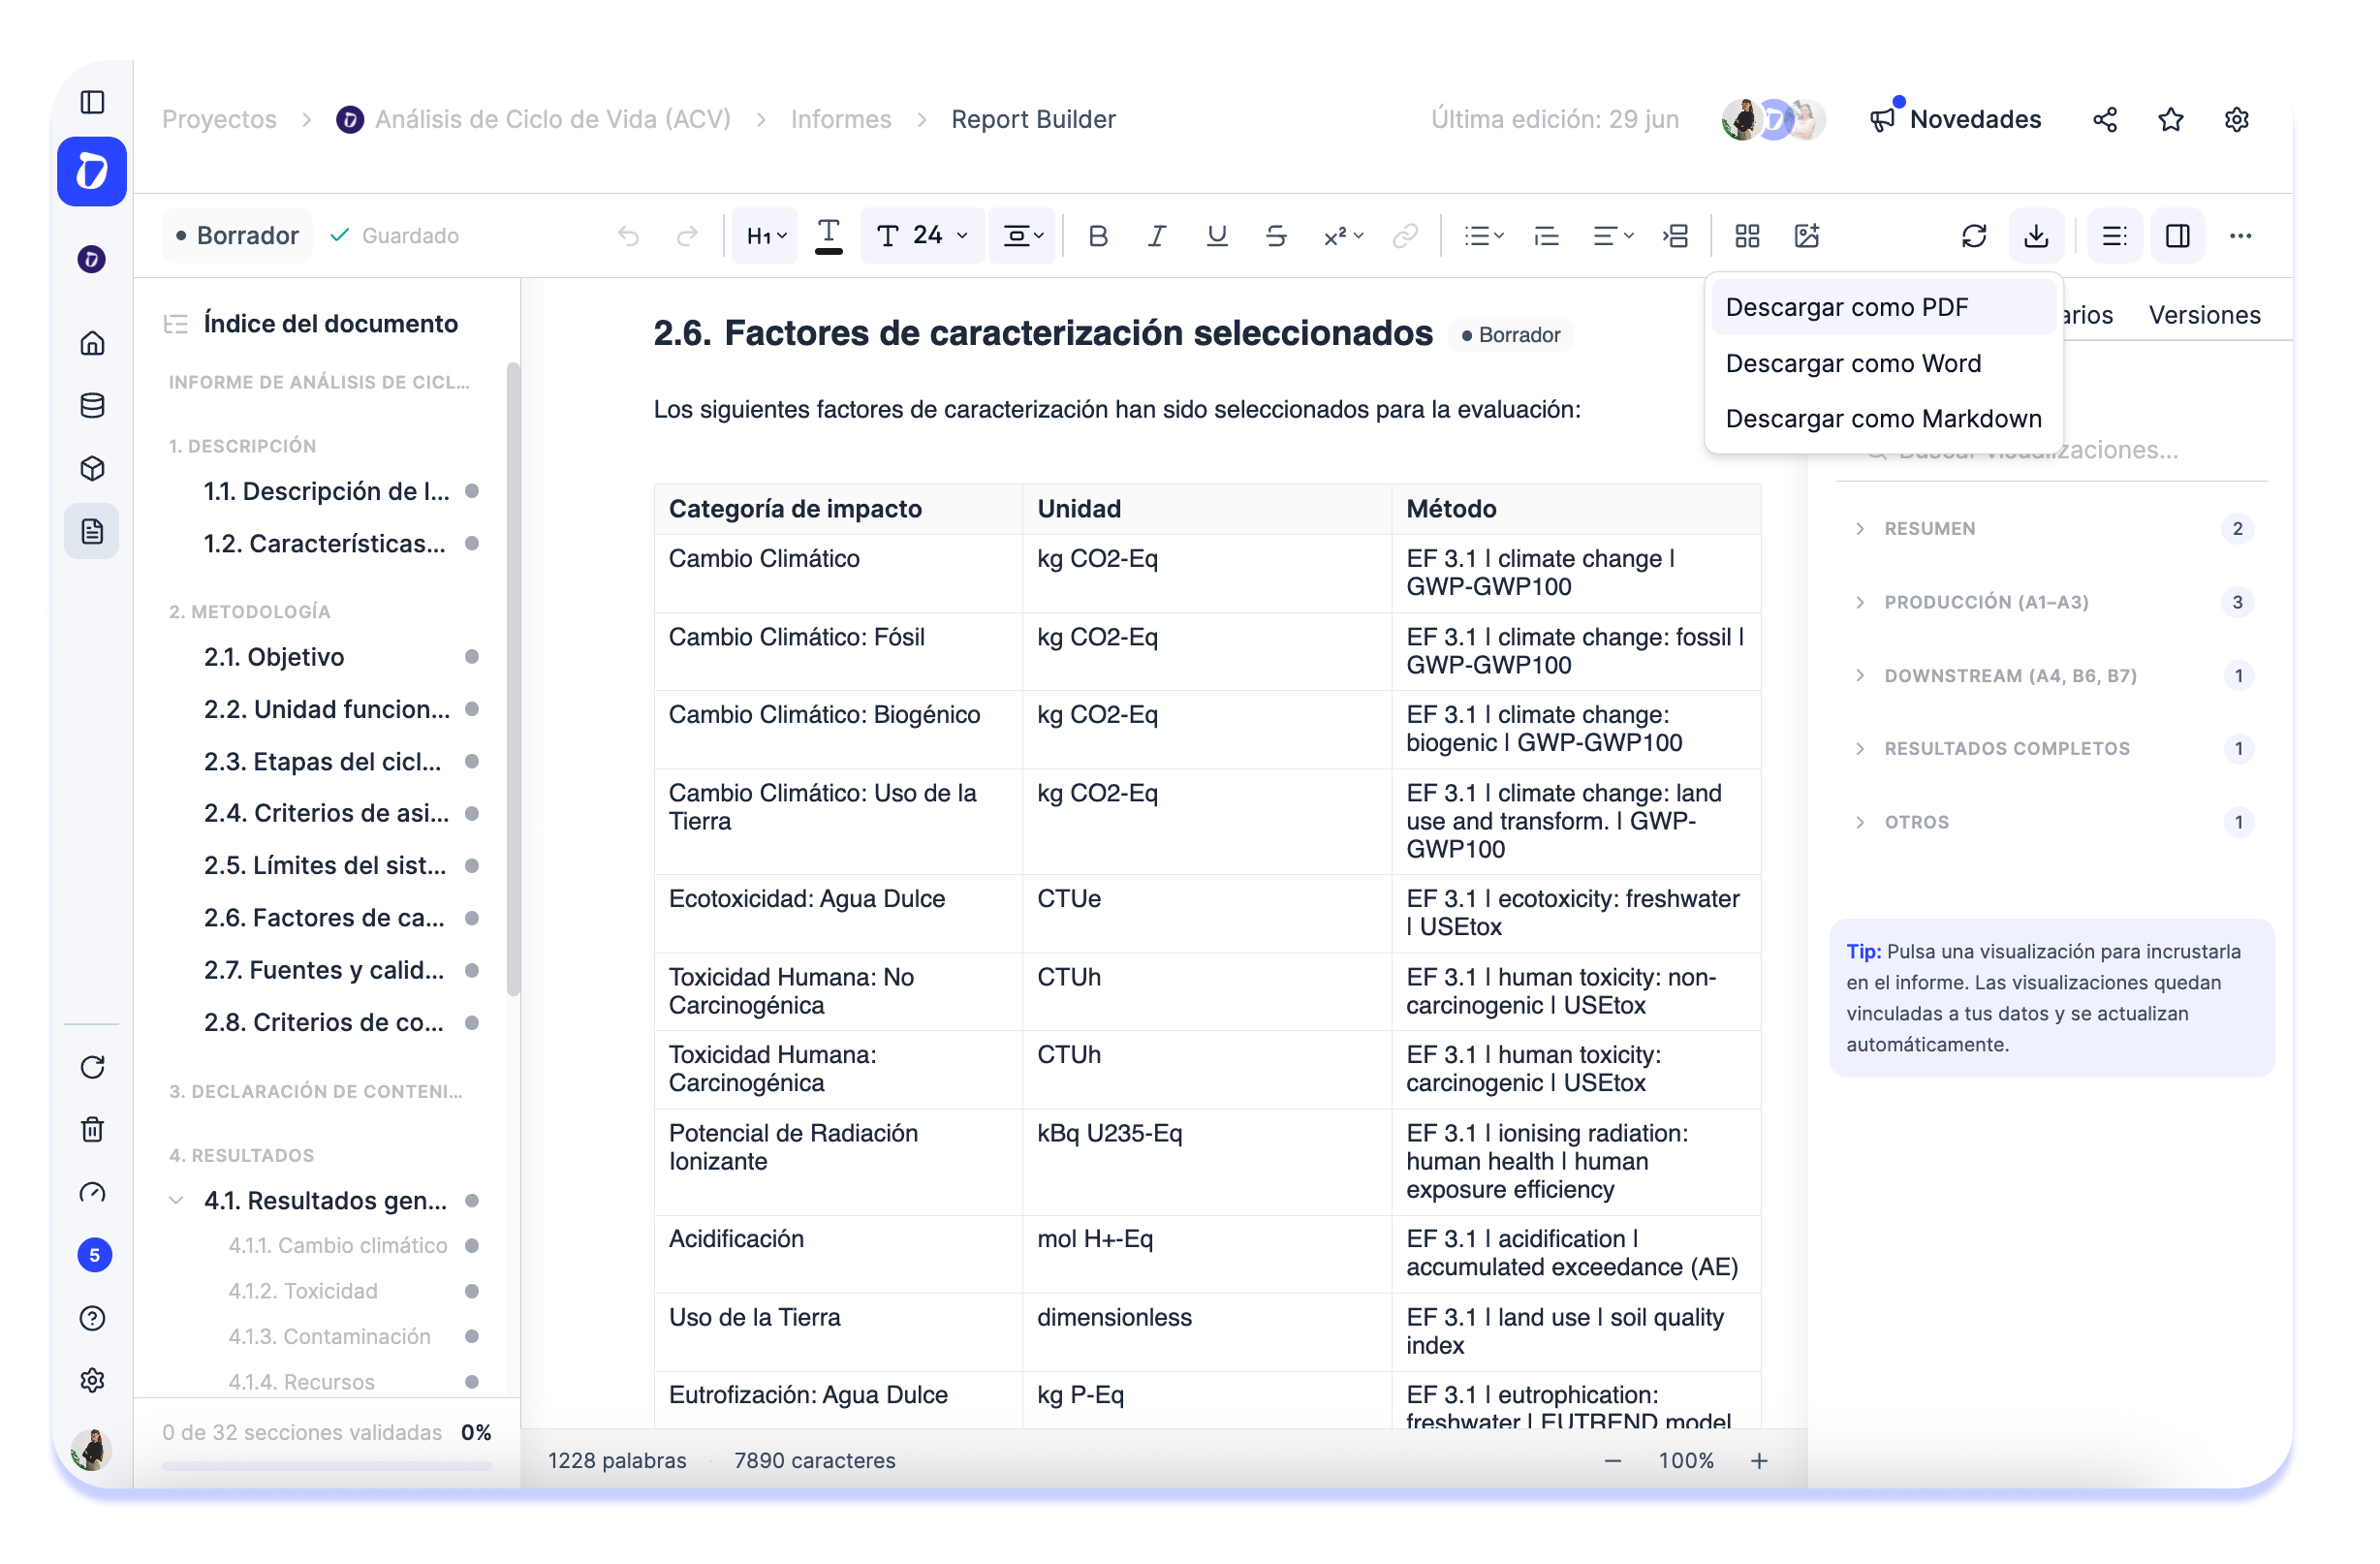The image size is (2380, 1564).
Task: Select Descargar como Markdown
Action: point(1884,420)
